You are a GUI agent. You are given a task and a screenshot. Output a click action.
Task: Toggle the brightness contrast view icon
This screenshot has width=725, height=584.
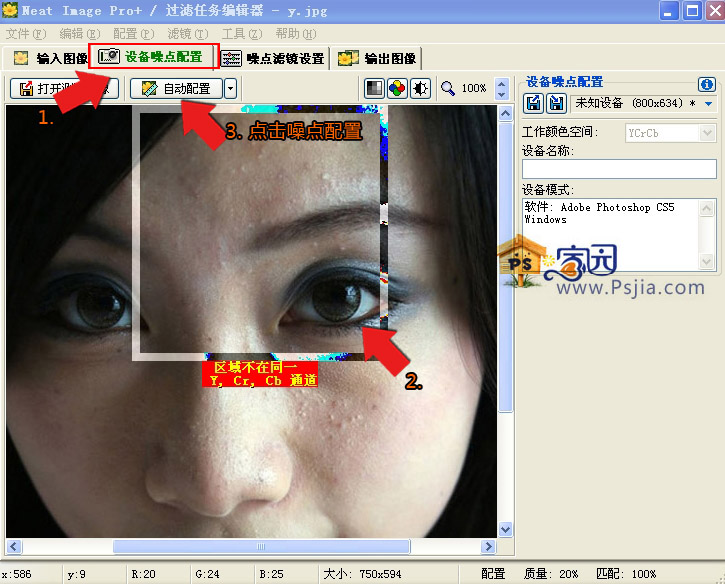(420, 88)
